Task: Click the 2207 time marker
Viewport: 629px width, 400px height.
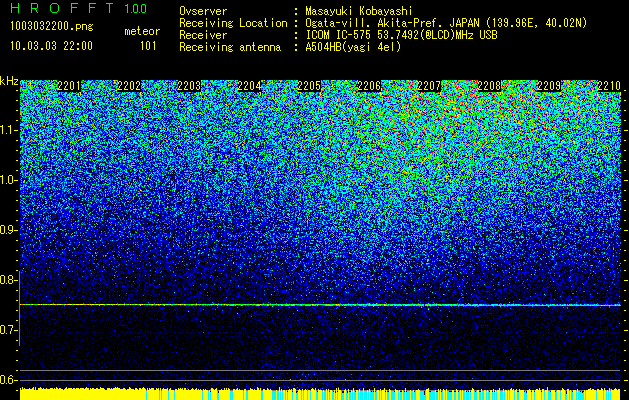Action: (429, 86)
